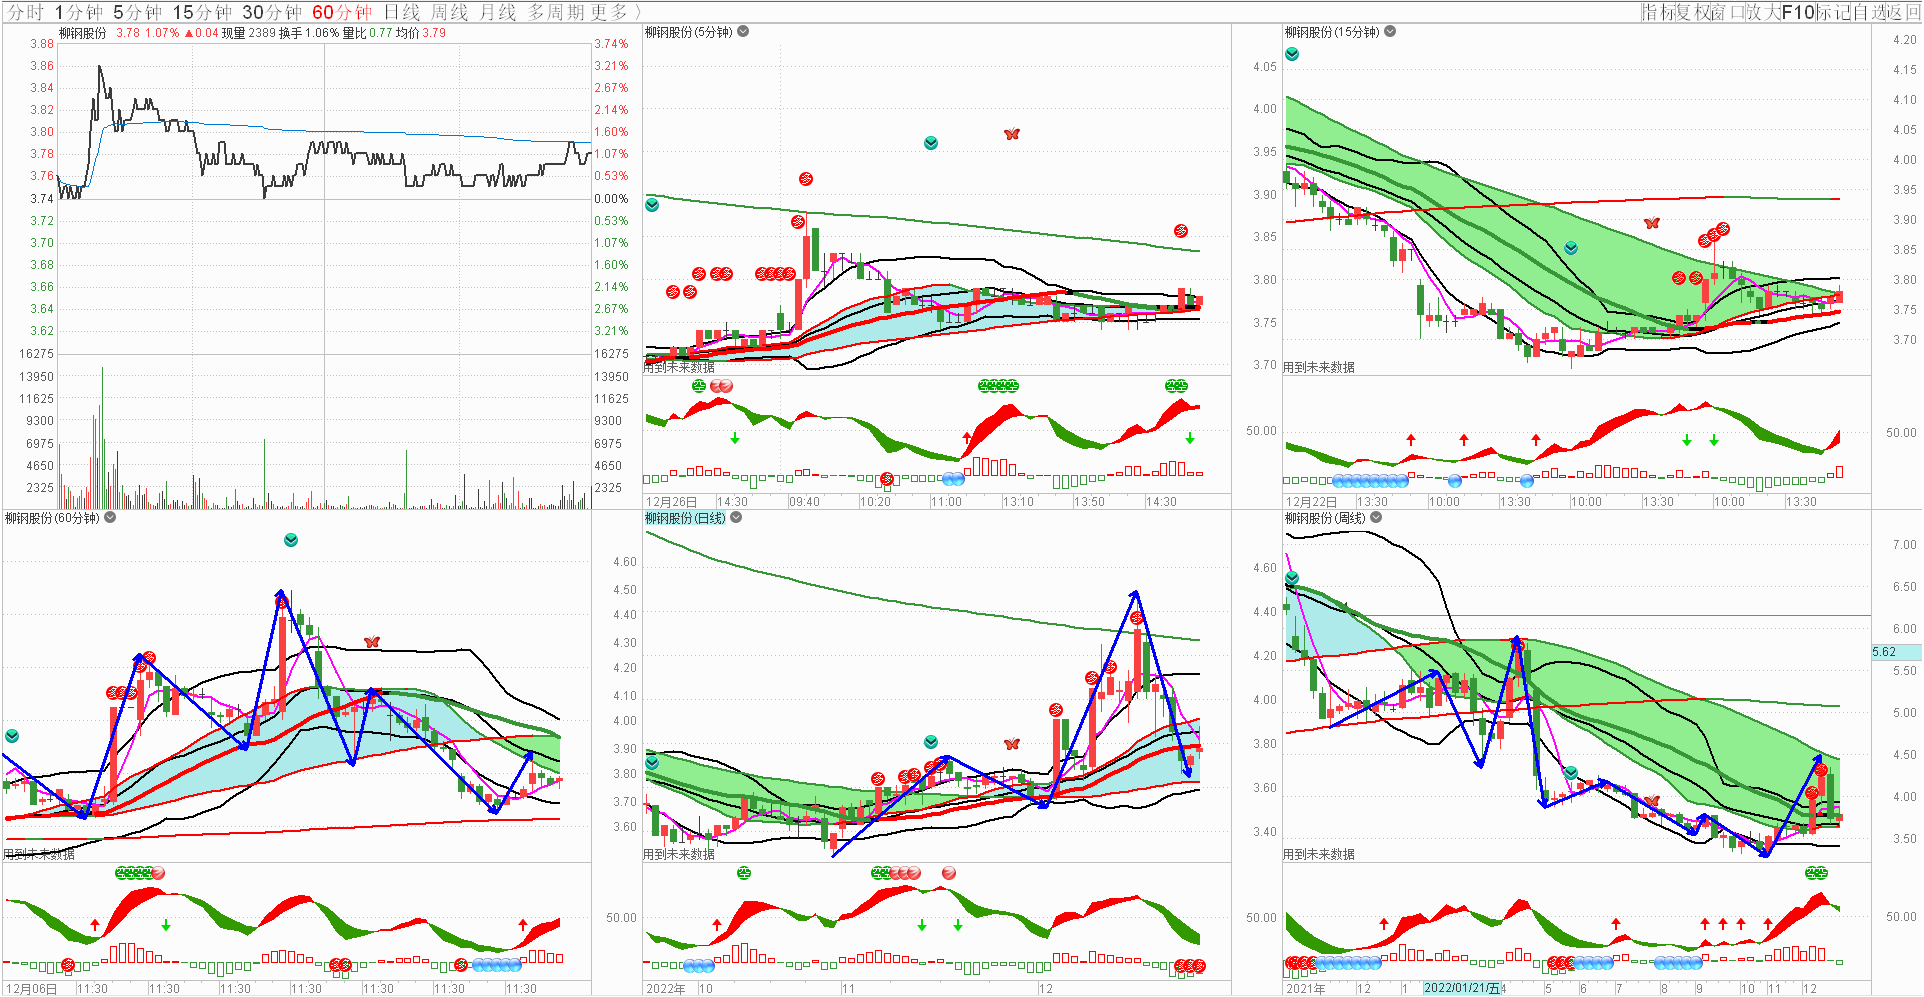Switch to the 分时 time-share tab

[x=27, y=12]
